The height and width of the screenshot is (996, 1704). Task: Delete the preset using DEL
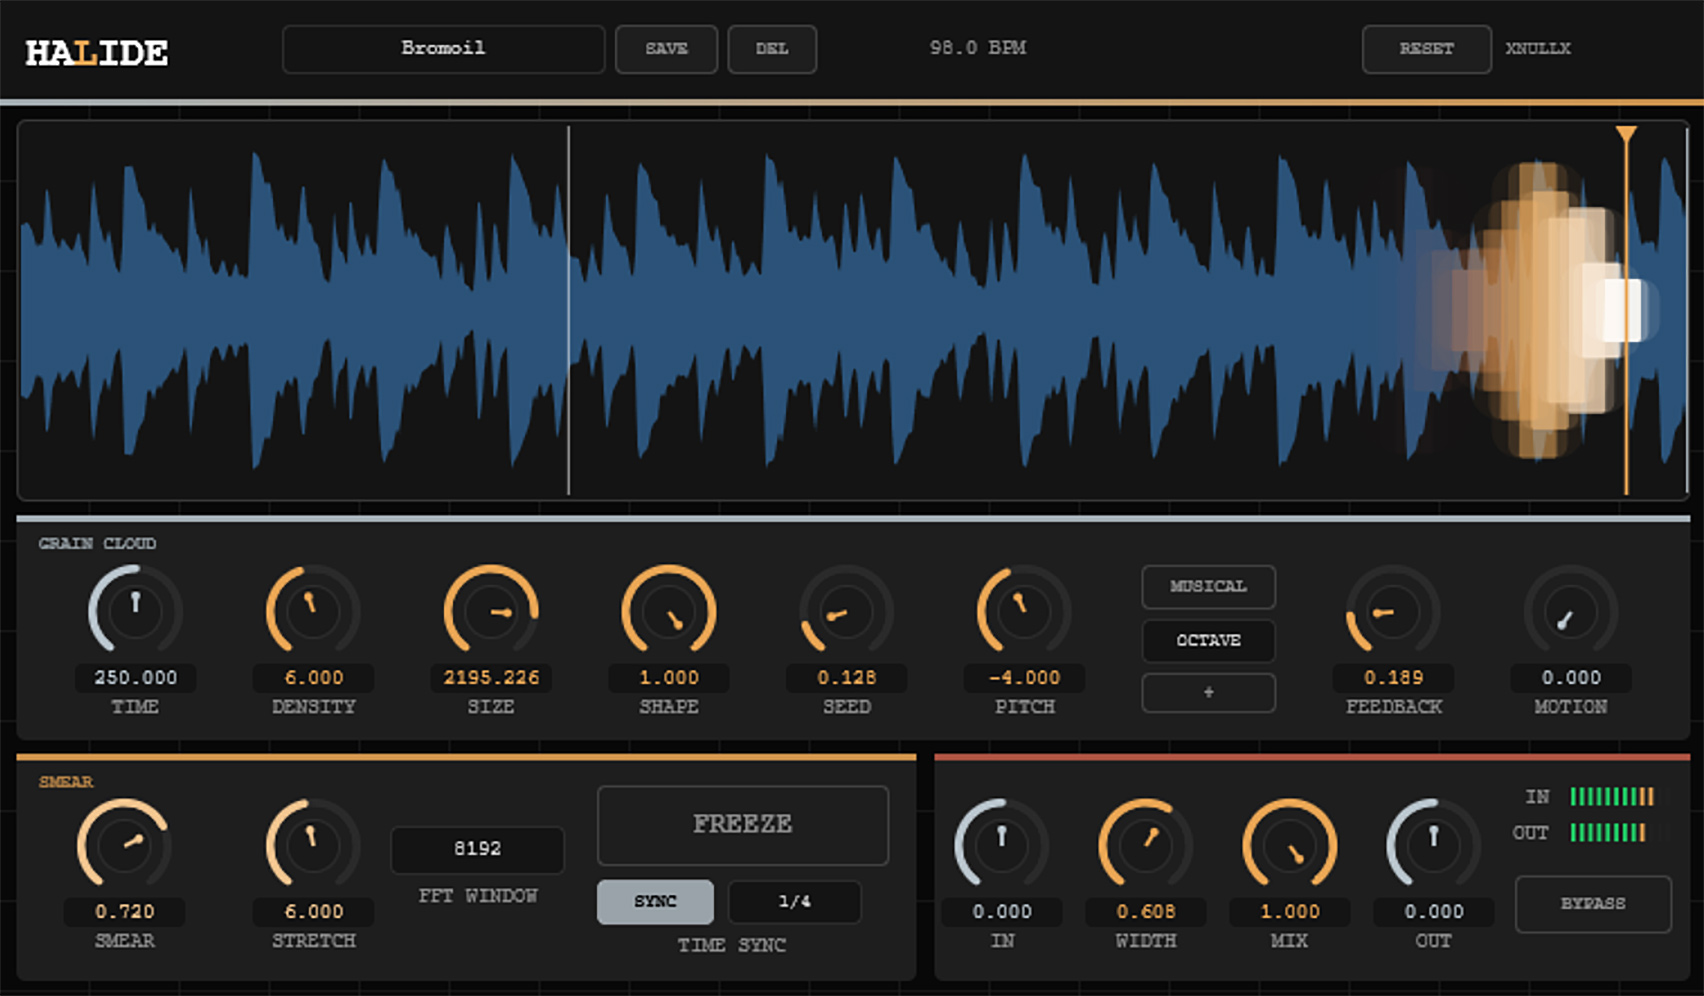pos(772,49)
